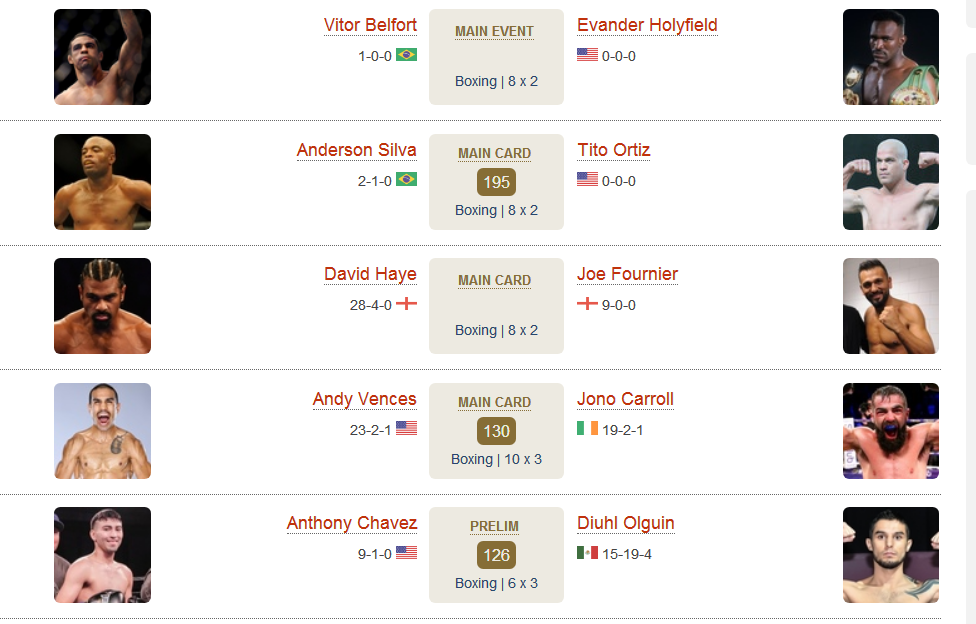
Task: Click the MAIN CARD label in the Silva vs Ortiz bout
Action: coord(494,154)
